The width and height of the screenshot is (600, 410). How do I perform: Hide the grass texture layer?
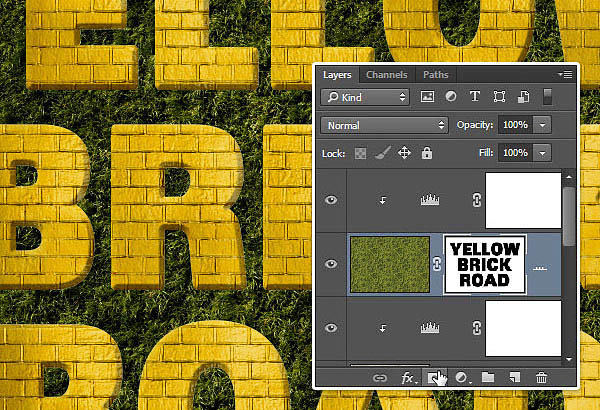(331, 264)
